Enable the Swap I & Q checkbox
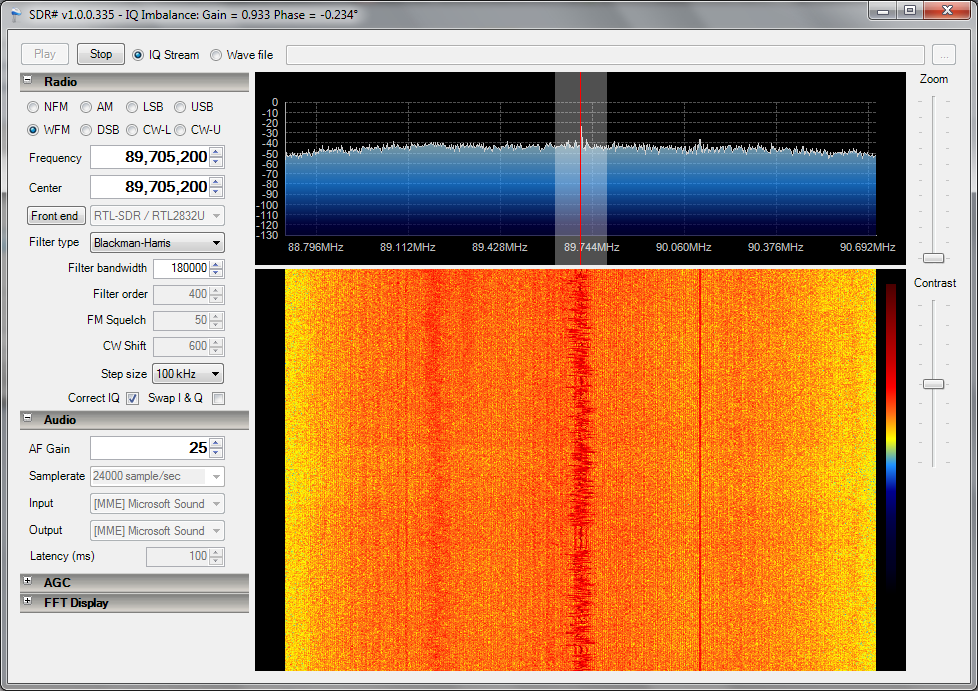 pos(218,398)
